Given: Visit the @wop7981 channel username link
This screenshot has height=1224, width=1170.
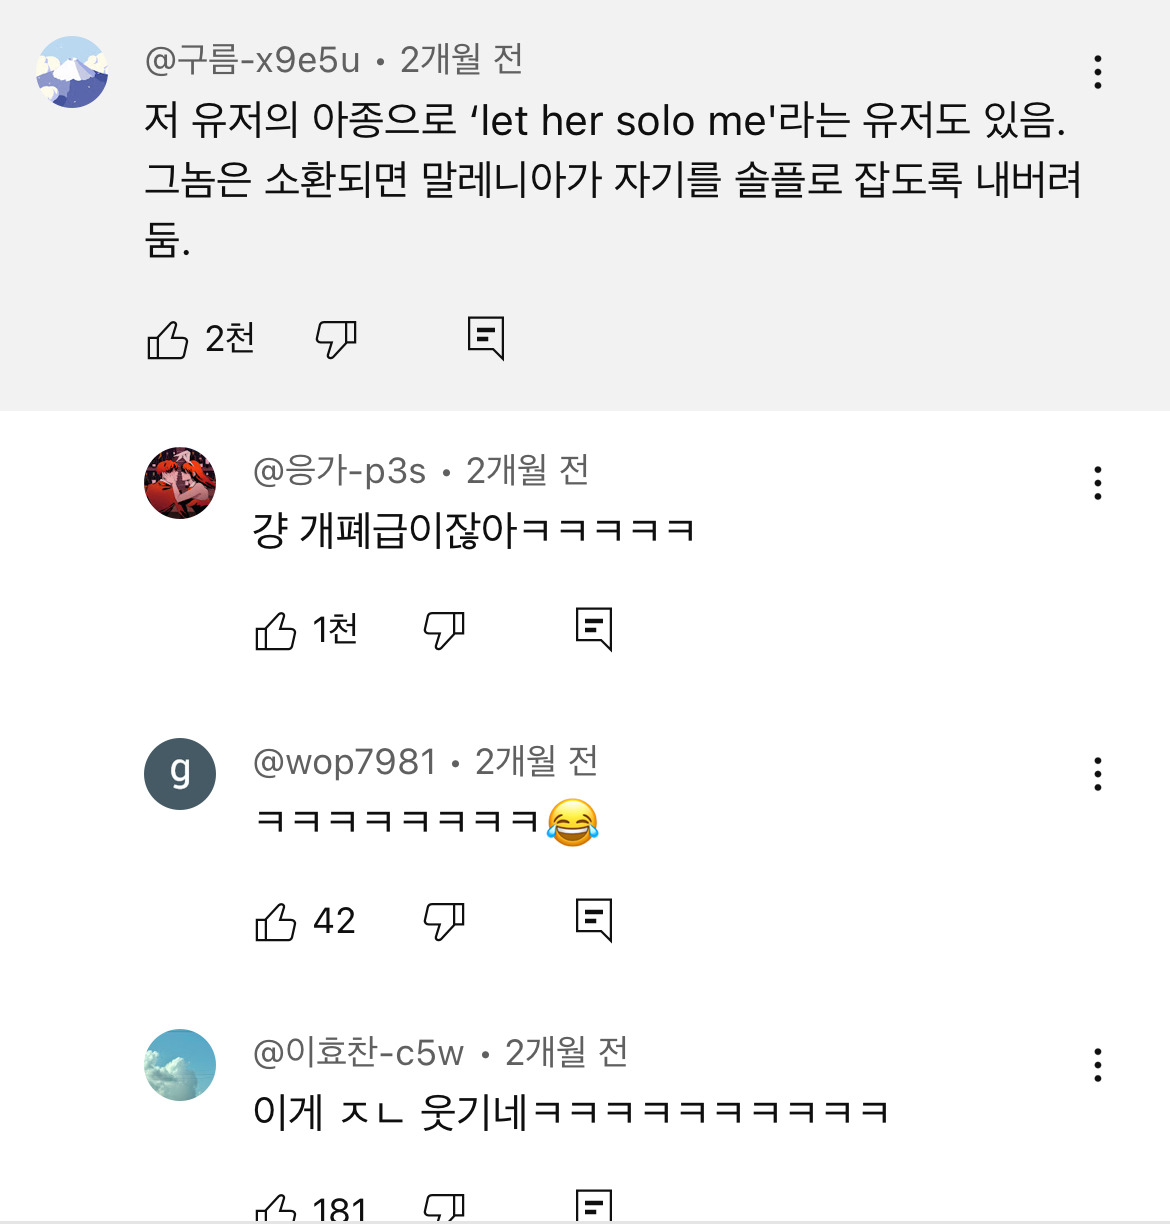Looking at the screenshot, I should tap(345, 762).
